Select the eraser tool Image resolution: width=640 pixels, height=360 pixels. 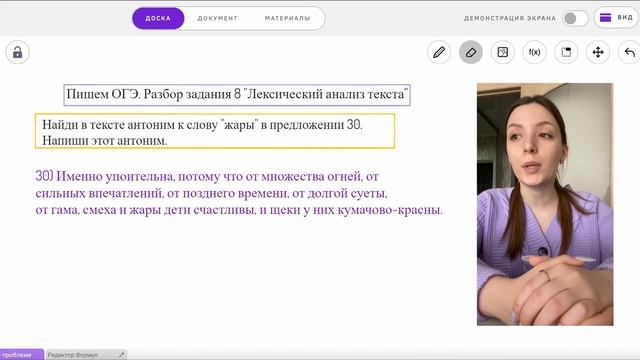coord(471,52)
